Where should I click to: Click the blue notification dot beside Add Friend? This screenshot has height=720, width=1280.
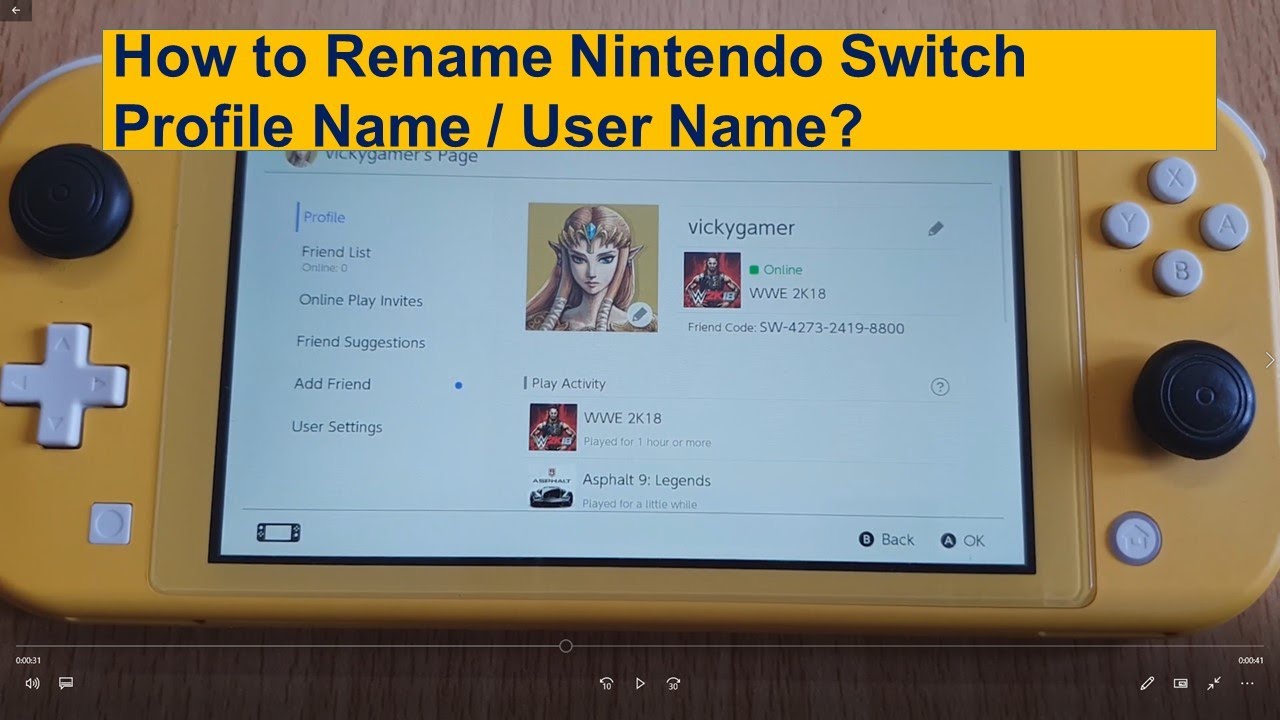pyautogui.click(x=458, y=385)
